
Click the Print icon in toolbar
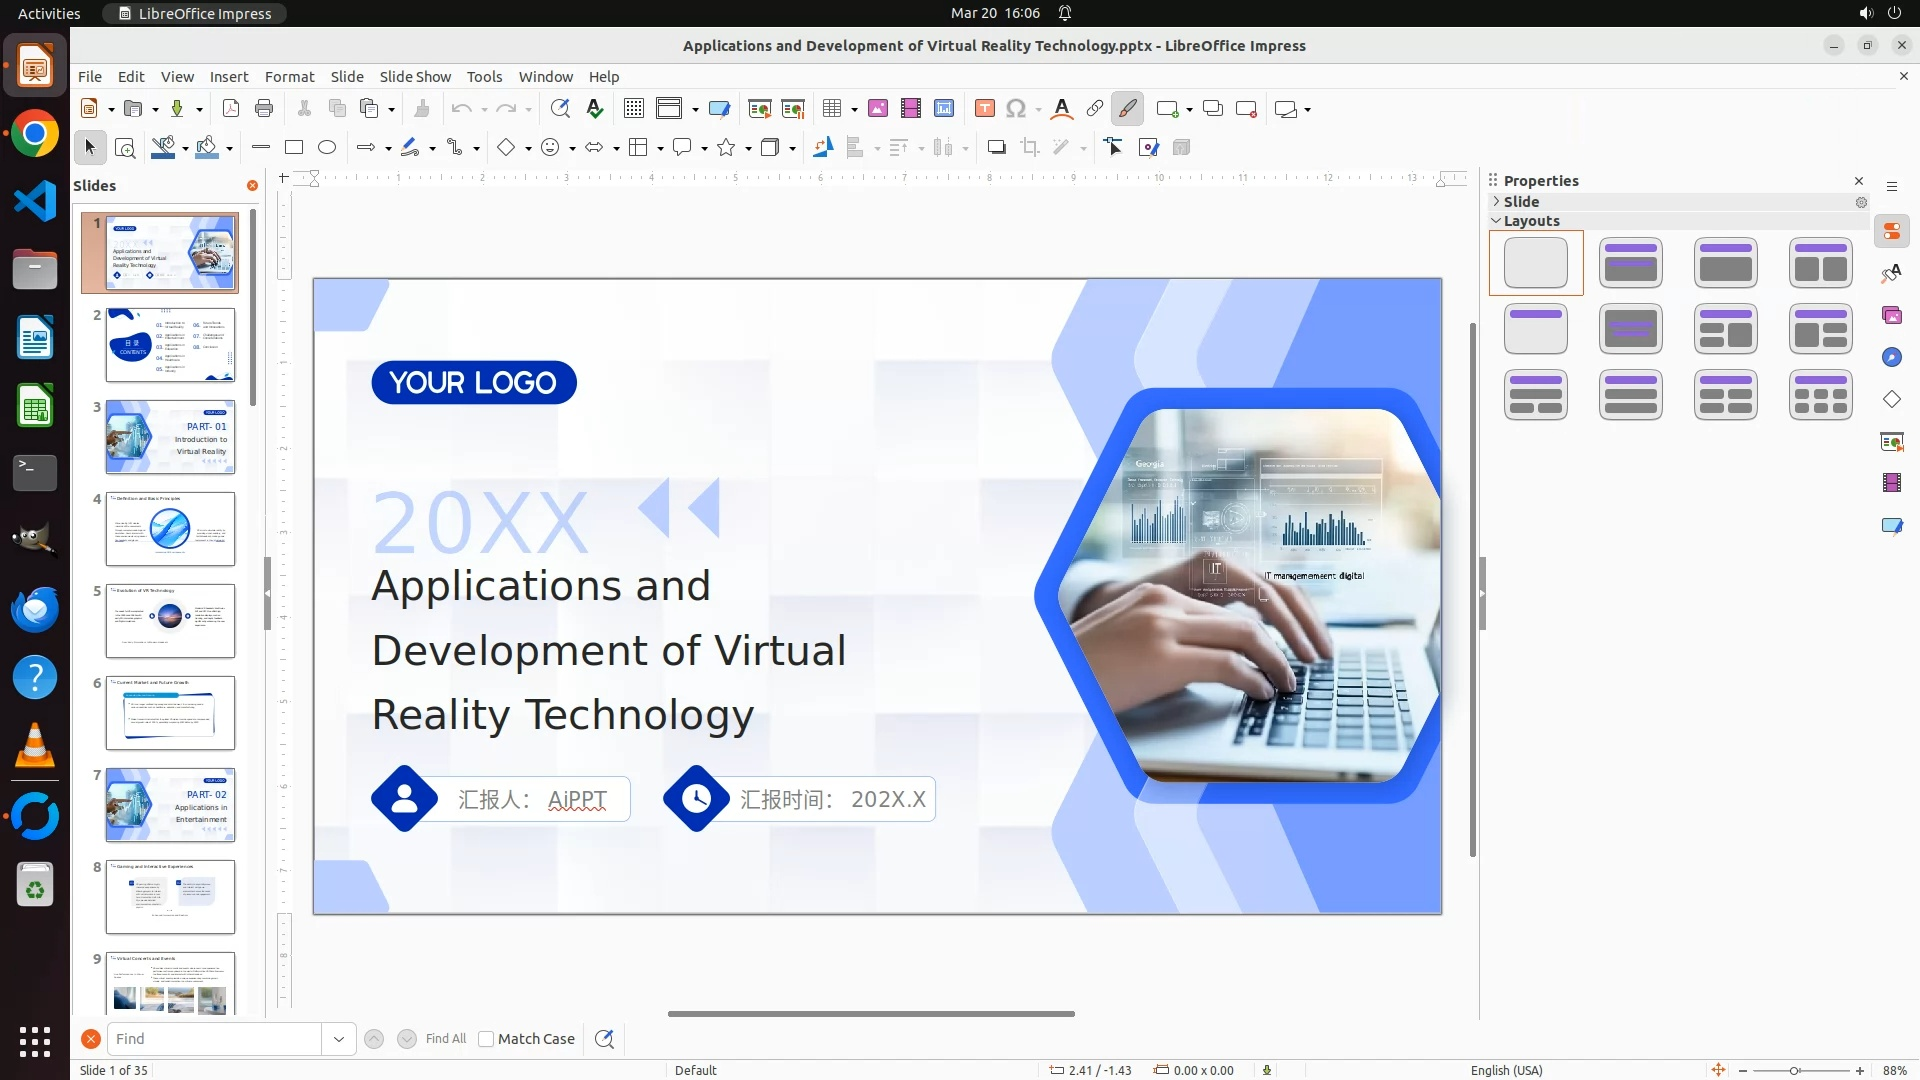(x=264, y=108)
